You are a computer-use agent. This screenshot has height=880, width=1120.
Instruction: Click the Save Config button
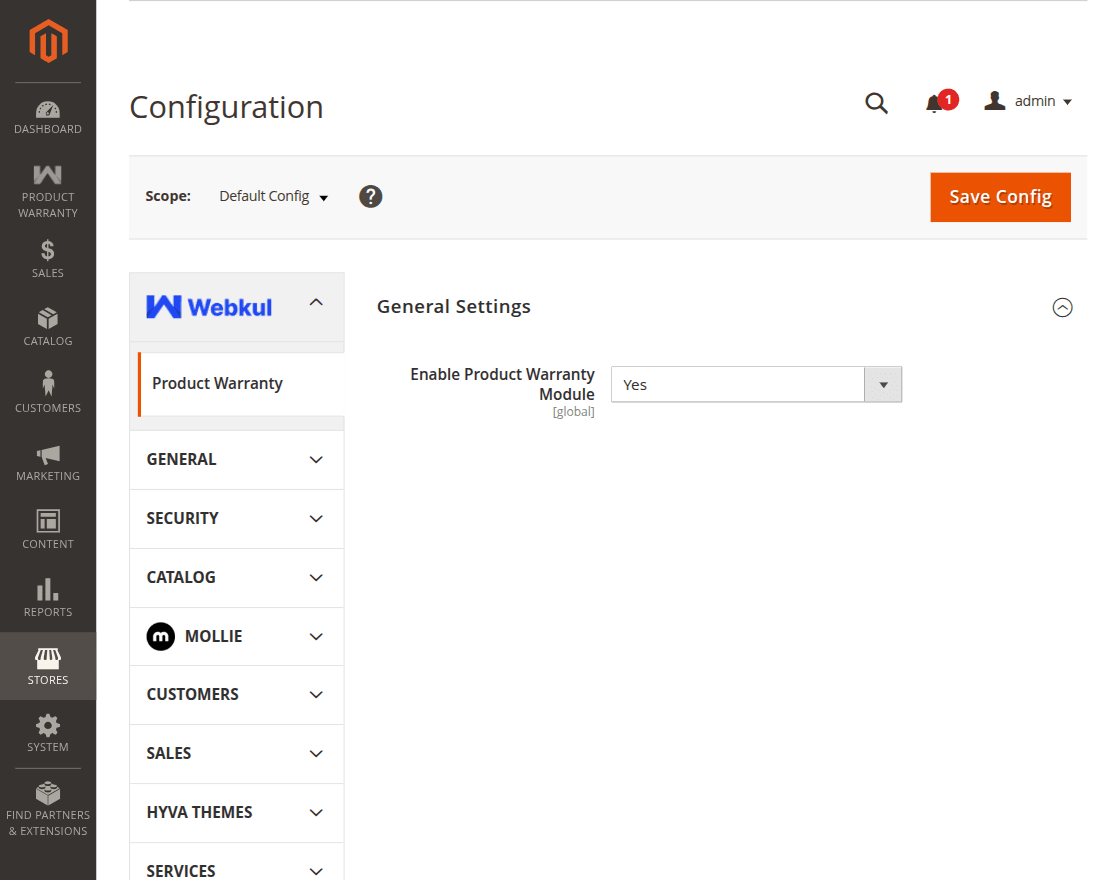tap(1000, 197)
